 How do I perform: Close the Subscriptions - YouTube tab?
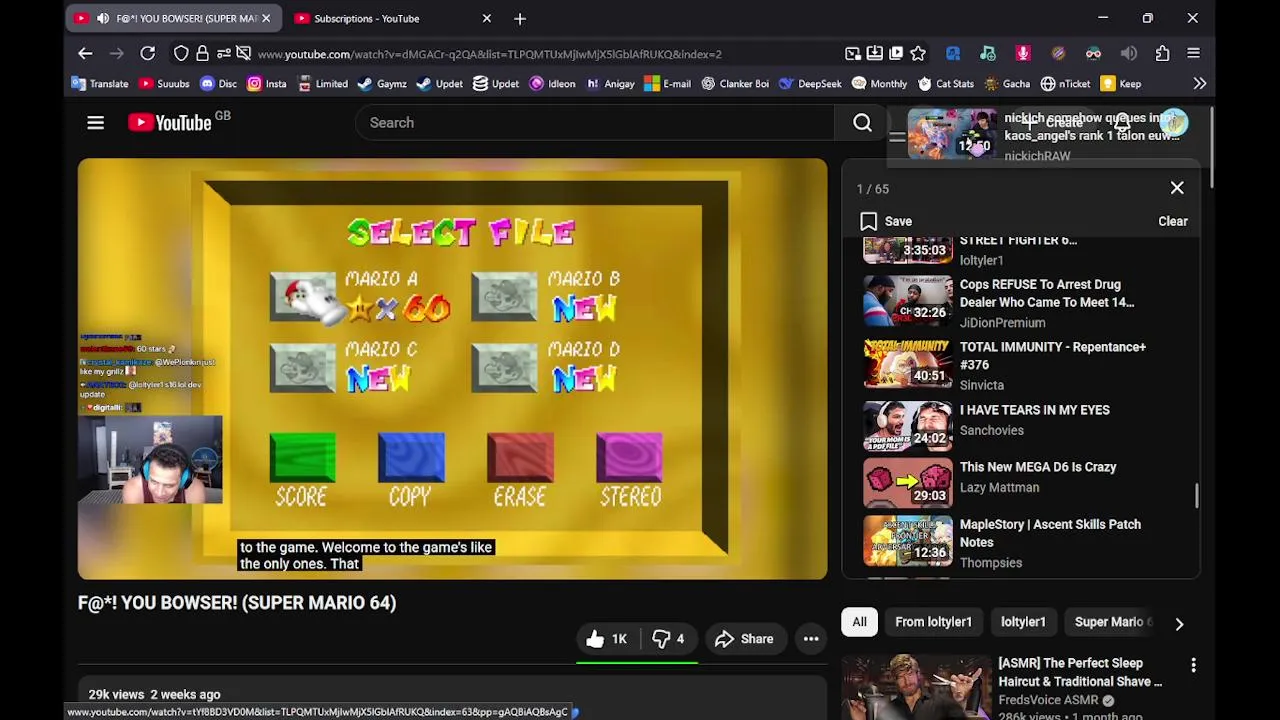coord(487,18)
